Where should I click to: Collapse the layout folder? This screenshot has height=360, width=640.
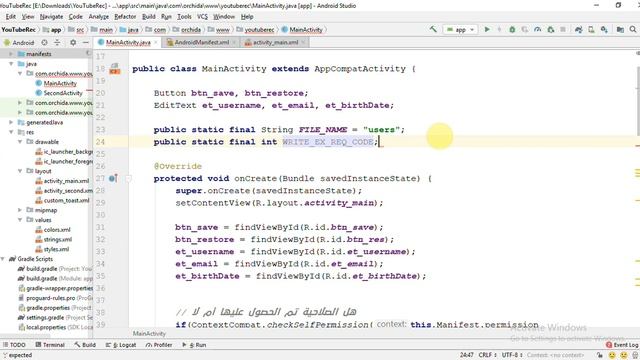[x=20, y=171]
